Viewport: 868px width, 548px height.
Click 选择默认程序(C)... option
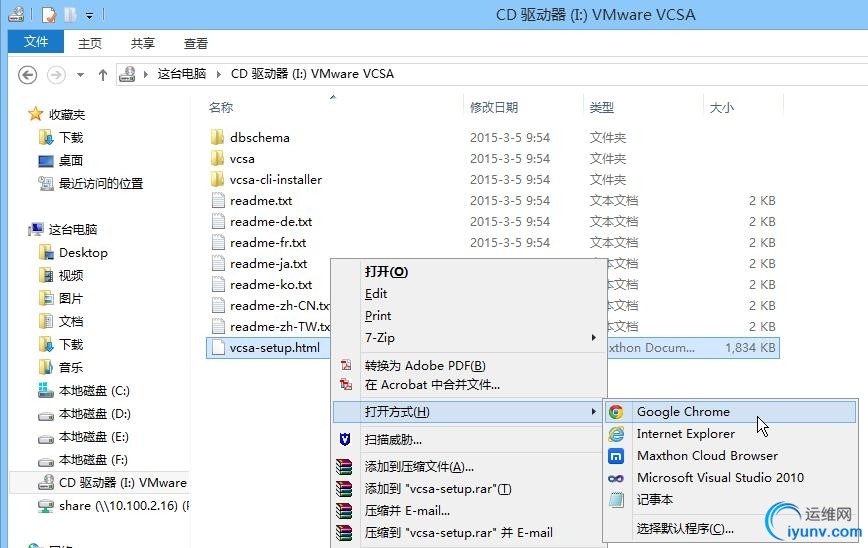click(x=685, y=529)
